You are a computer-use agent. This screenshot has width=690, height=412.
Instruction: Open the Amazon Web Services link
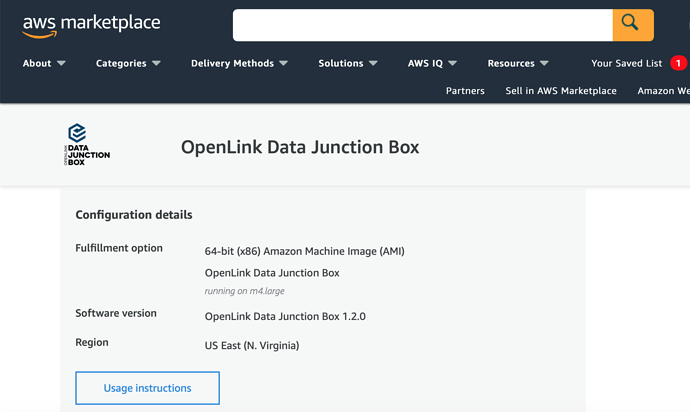coord(664,91)
